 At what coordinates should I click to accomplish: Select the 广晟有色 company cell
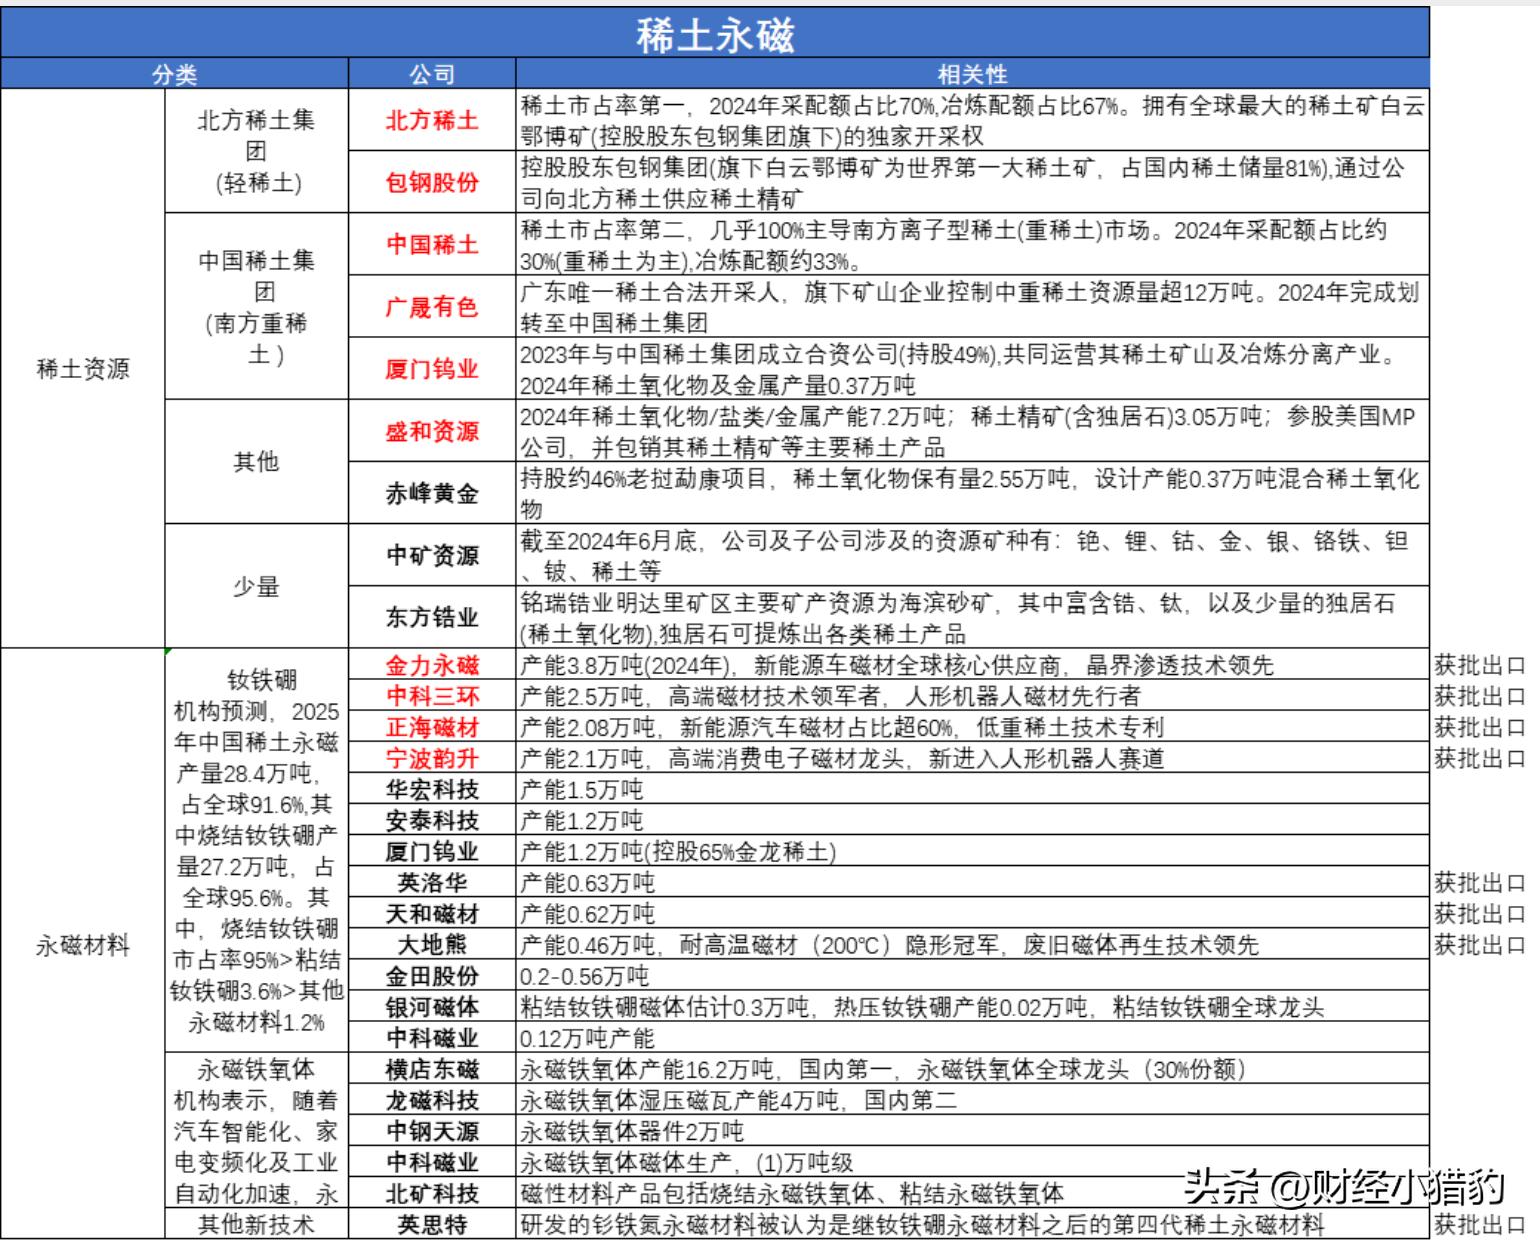point(432,306)
